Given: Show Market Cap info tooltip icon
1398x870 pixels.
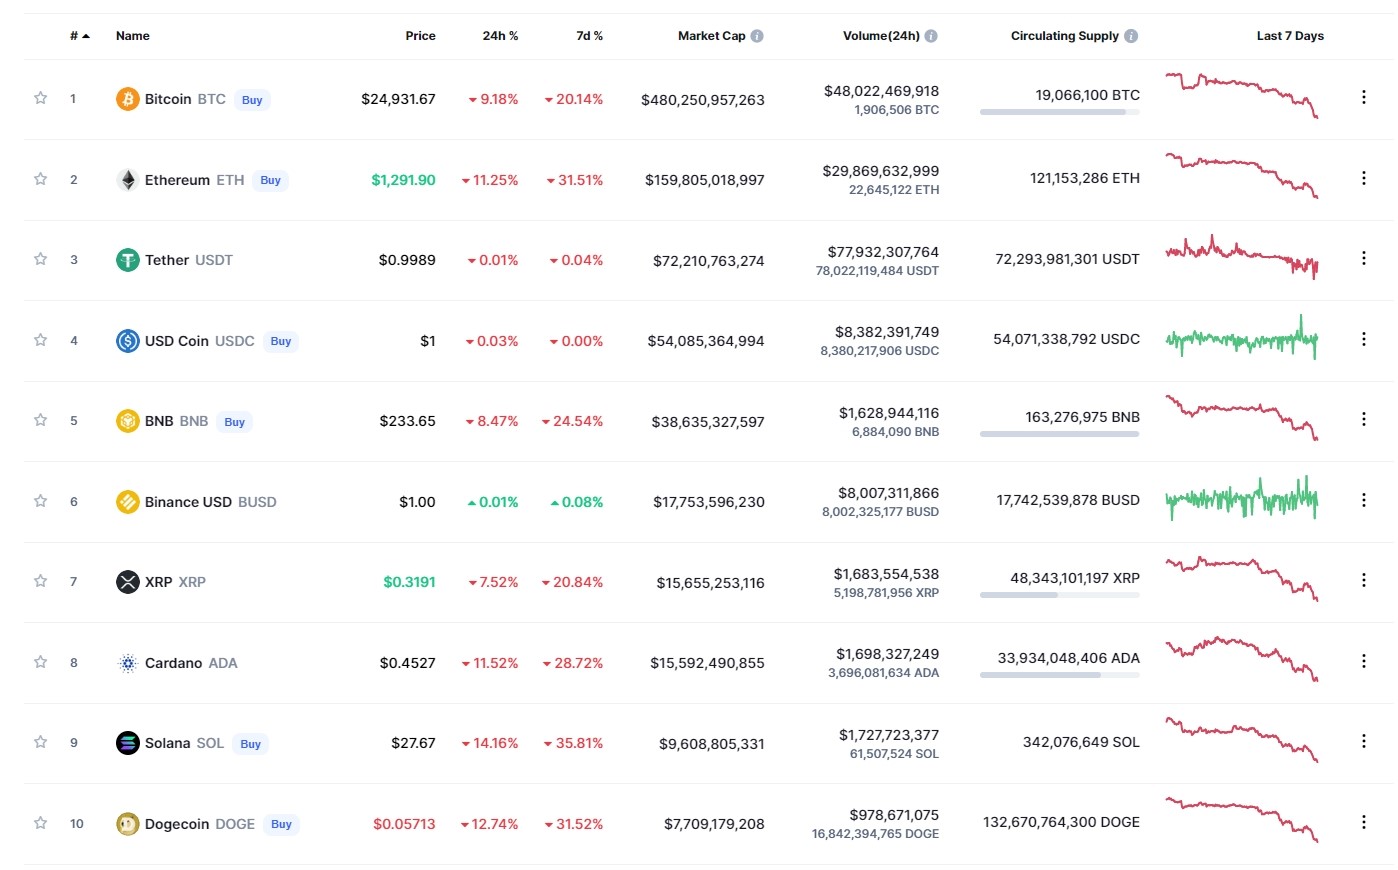Looking at the screenshot, I should (757, 36).
